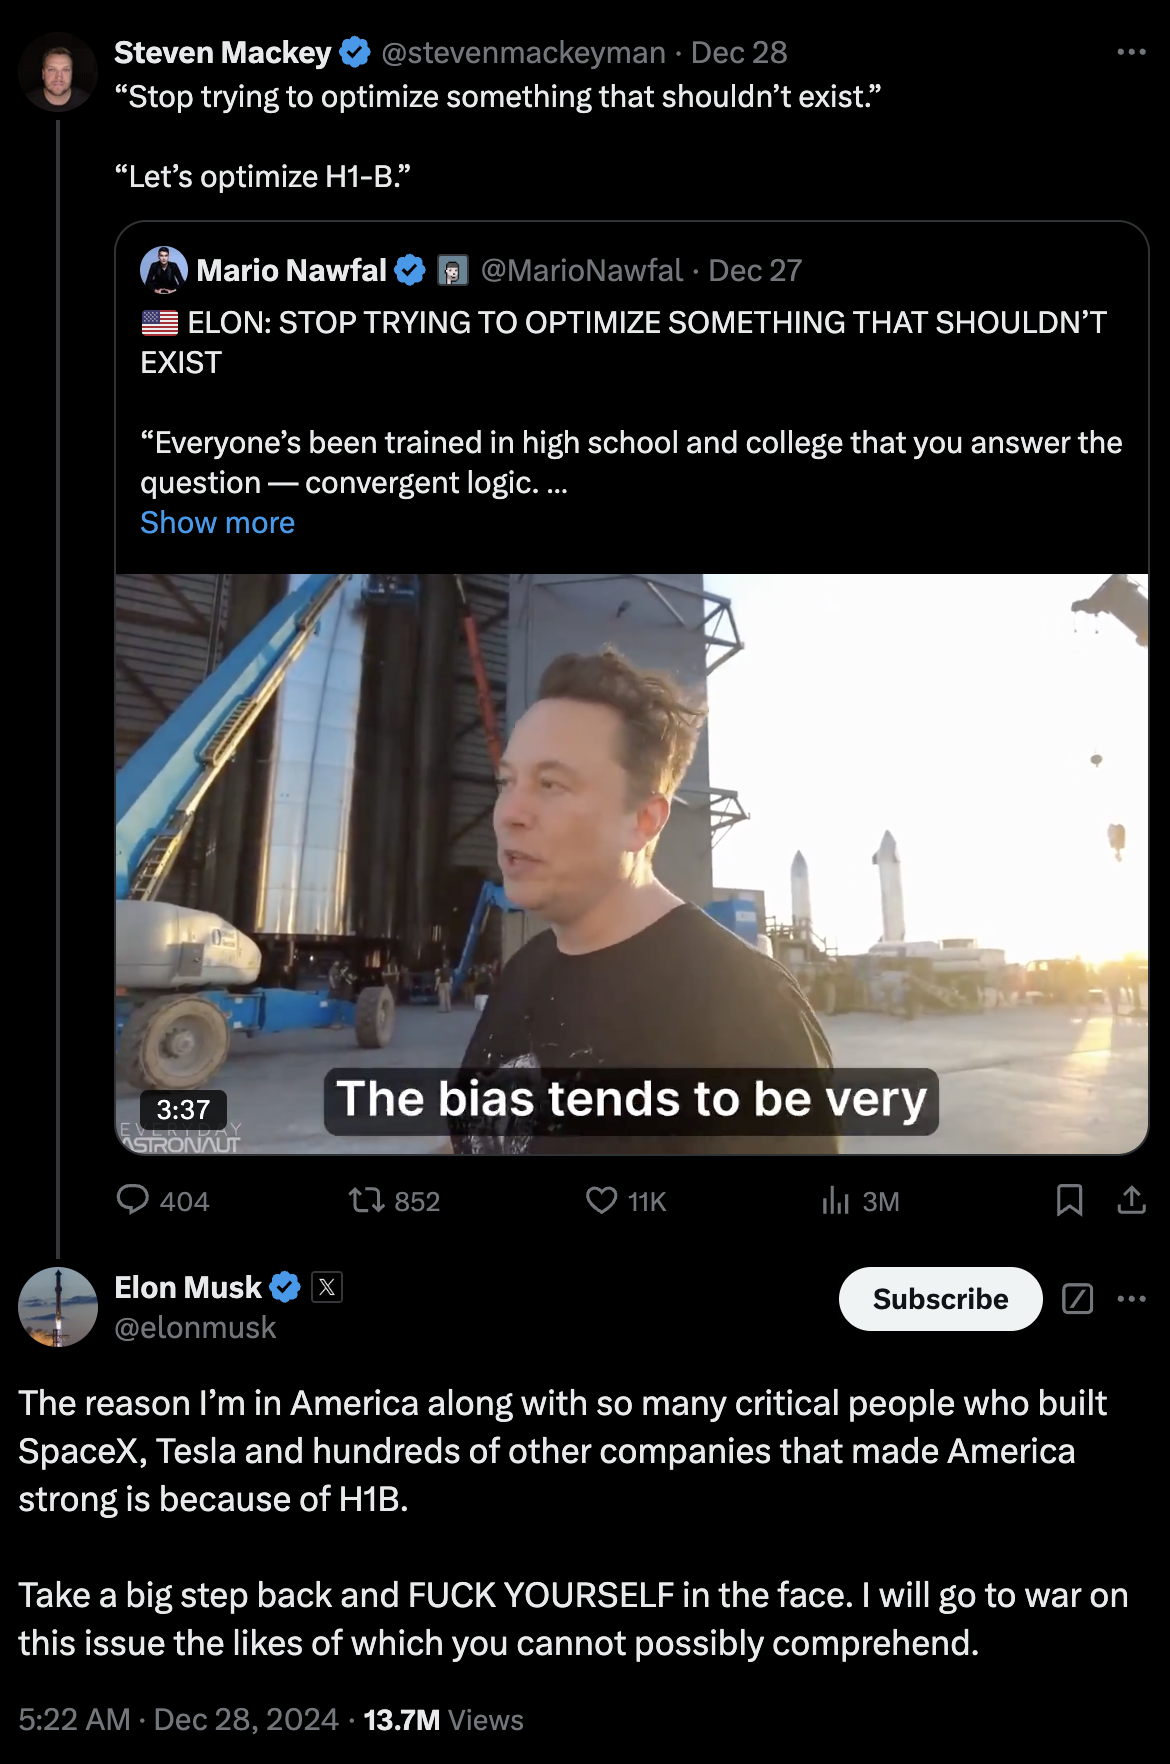Image resolution: width=1170 pixels, height=1764 pixels.
Task: Click the 5:22 AM Dec 28, 2024 timestamp
Action: [x=178, y=1719]
